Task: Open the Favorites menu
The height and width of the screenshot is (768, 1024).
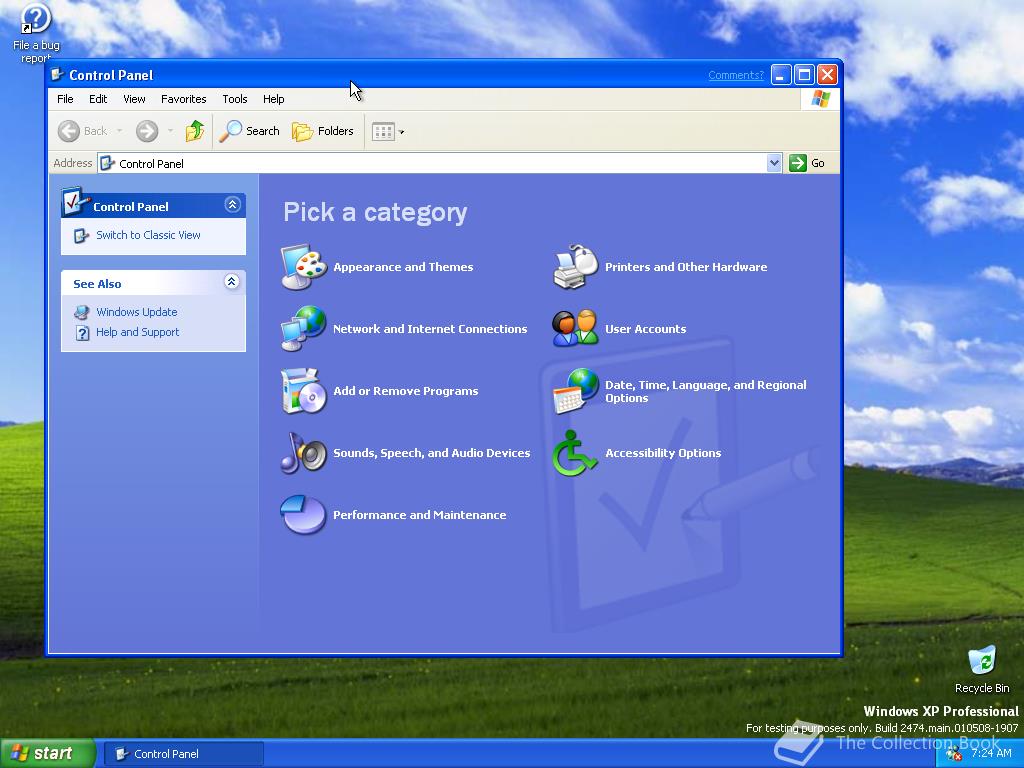Action: (184, 99)
